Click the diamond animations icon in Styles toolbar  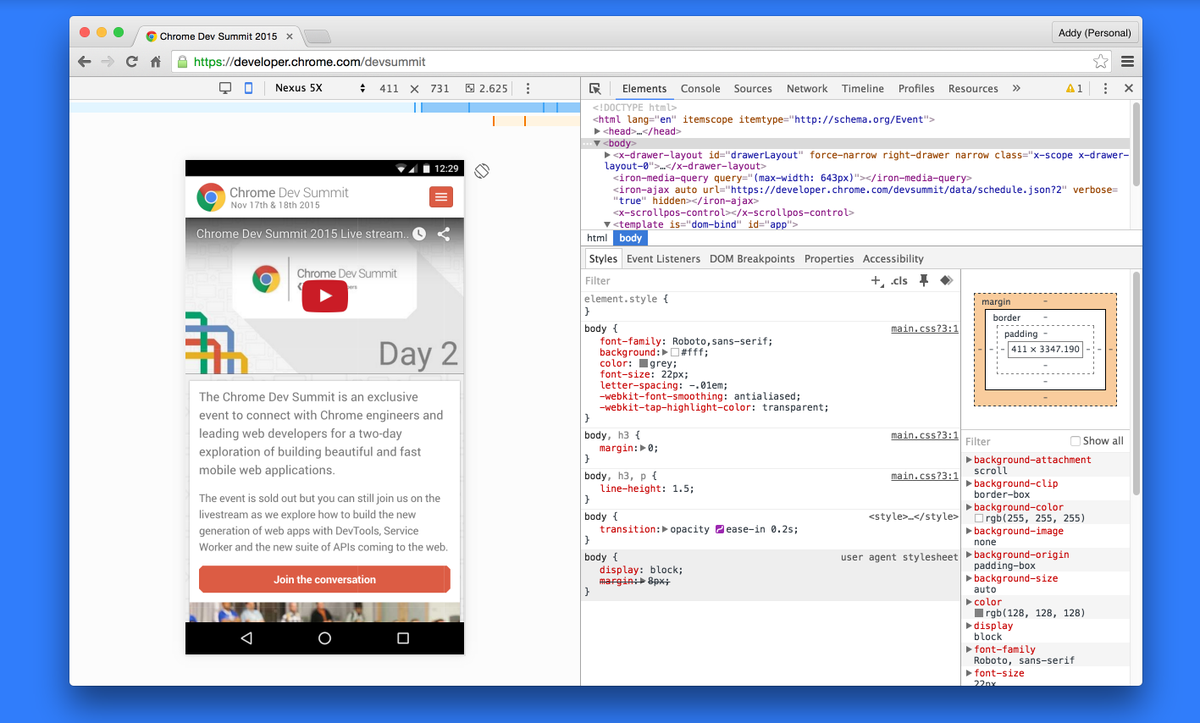click(946, 281)
